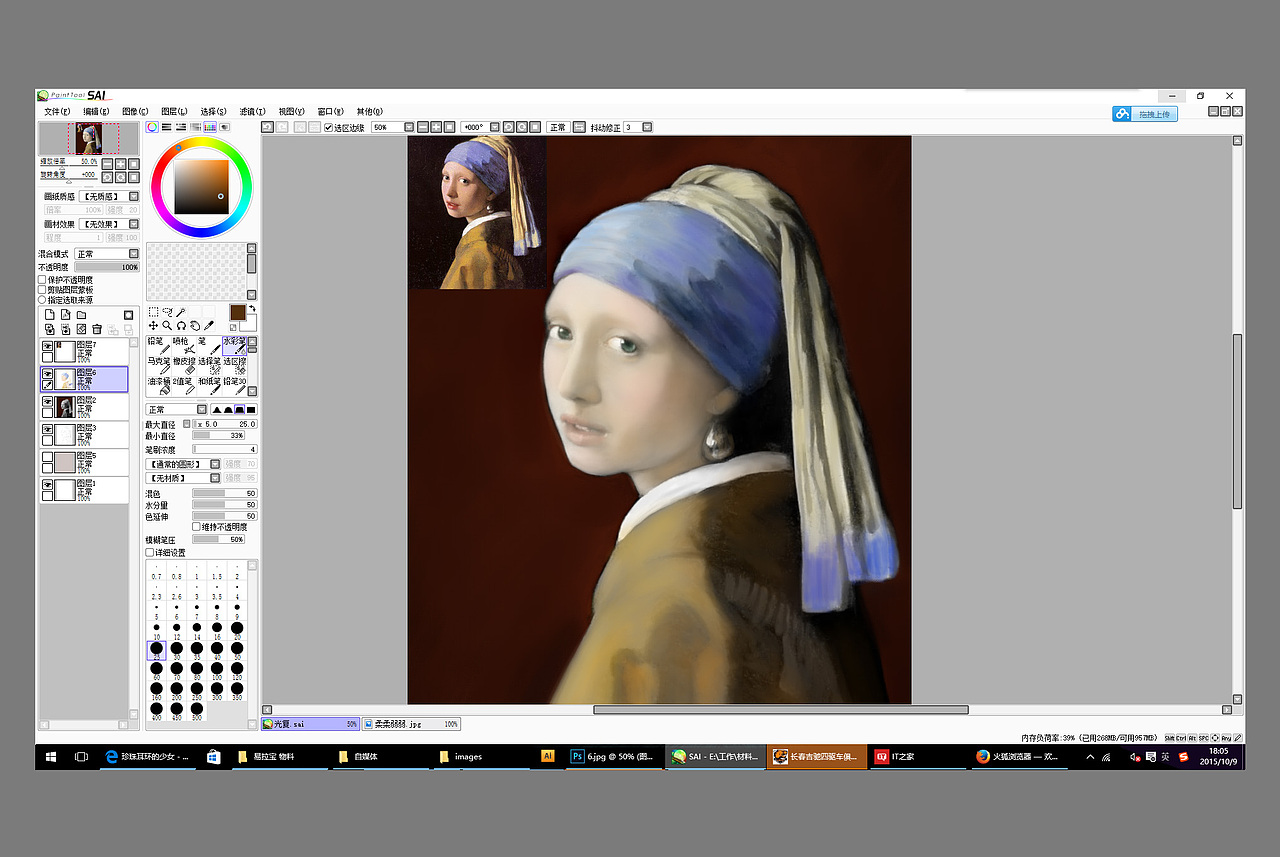Screen dimensions: 1280x857
Task: Show the swatches panel icon
Action: [x=210, y=127]
